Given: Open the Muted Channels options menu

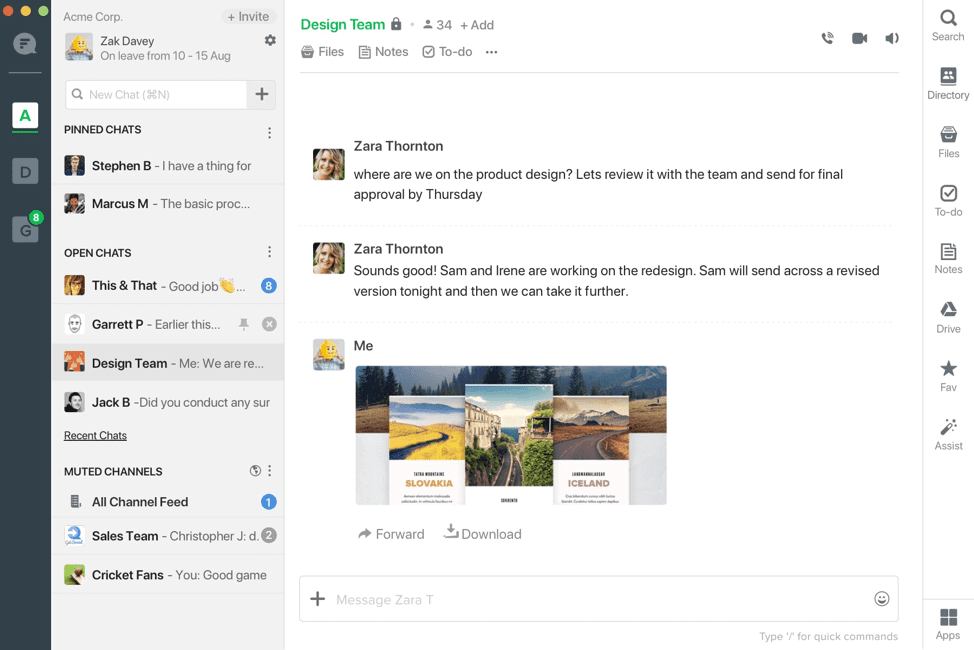Looking at the screenshot, I should [267, 470].
